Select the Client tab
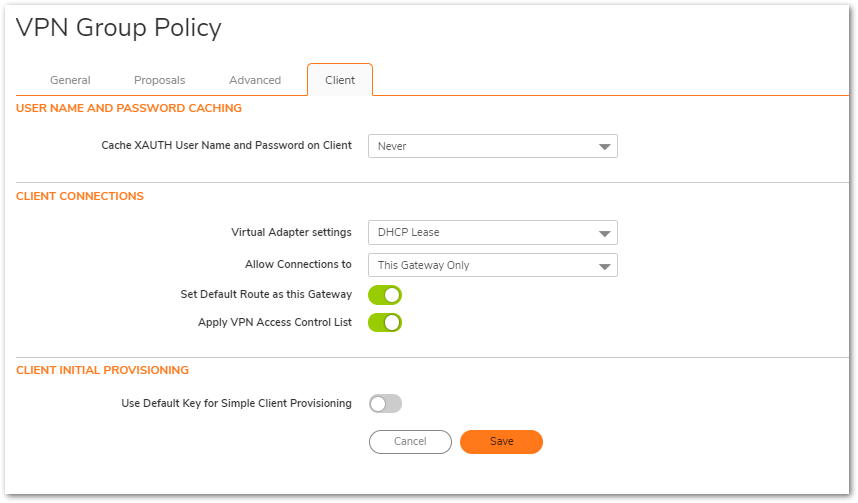858x503 pixels. point(340,80)
